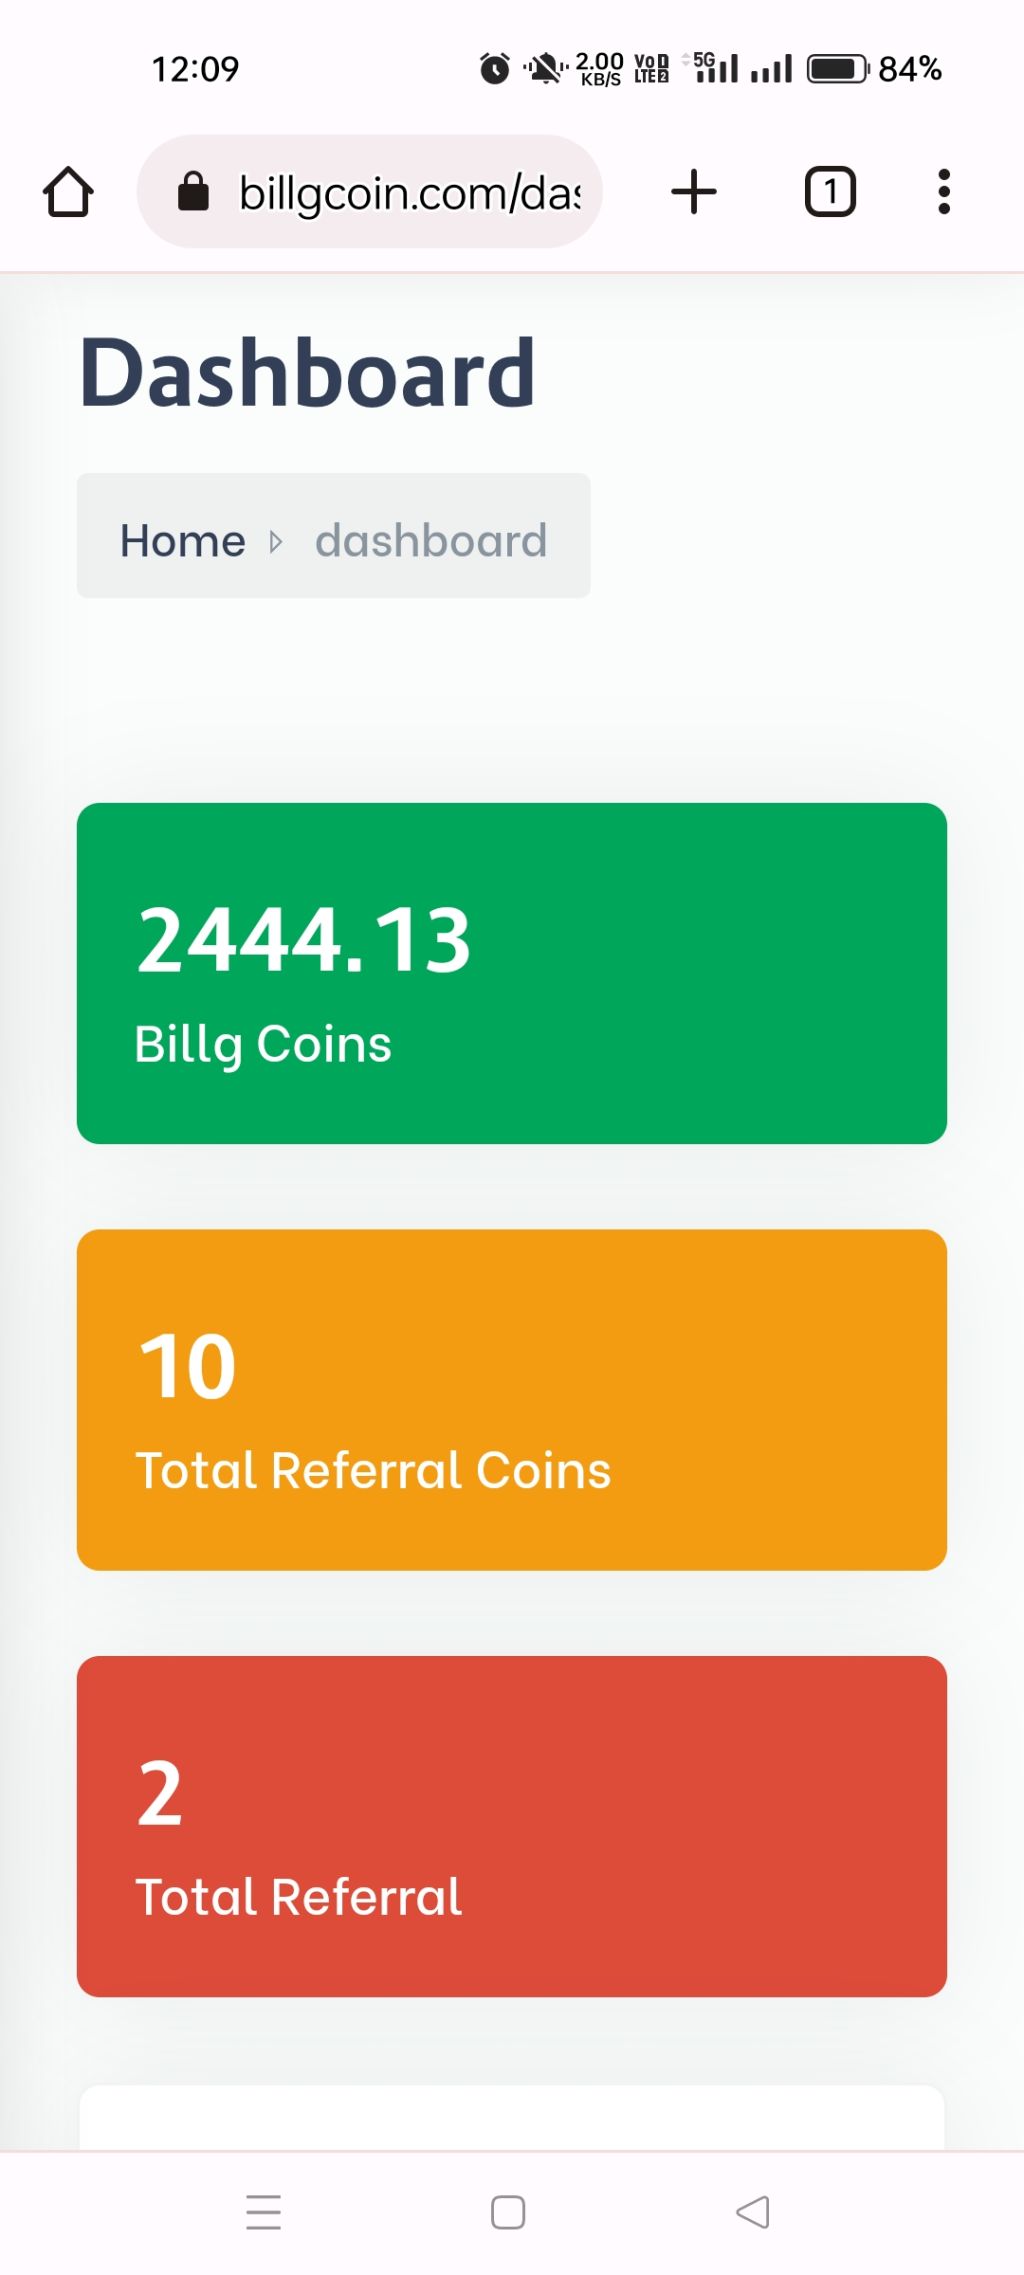Image resolution: width=1024 pixels, height=2275 pixels.
Task: Open the orange Total Referral Coins card
Action: click(512, 1400)
